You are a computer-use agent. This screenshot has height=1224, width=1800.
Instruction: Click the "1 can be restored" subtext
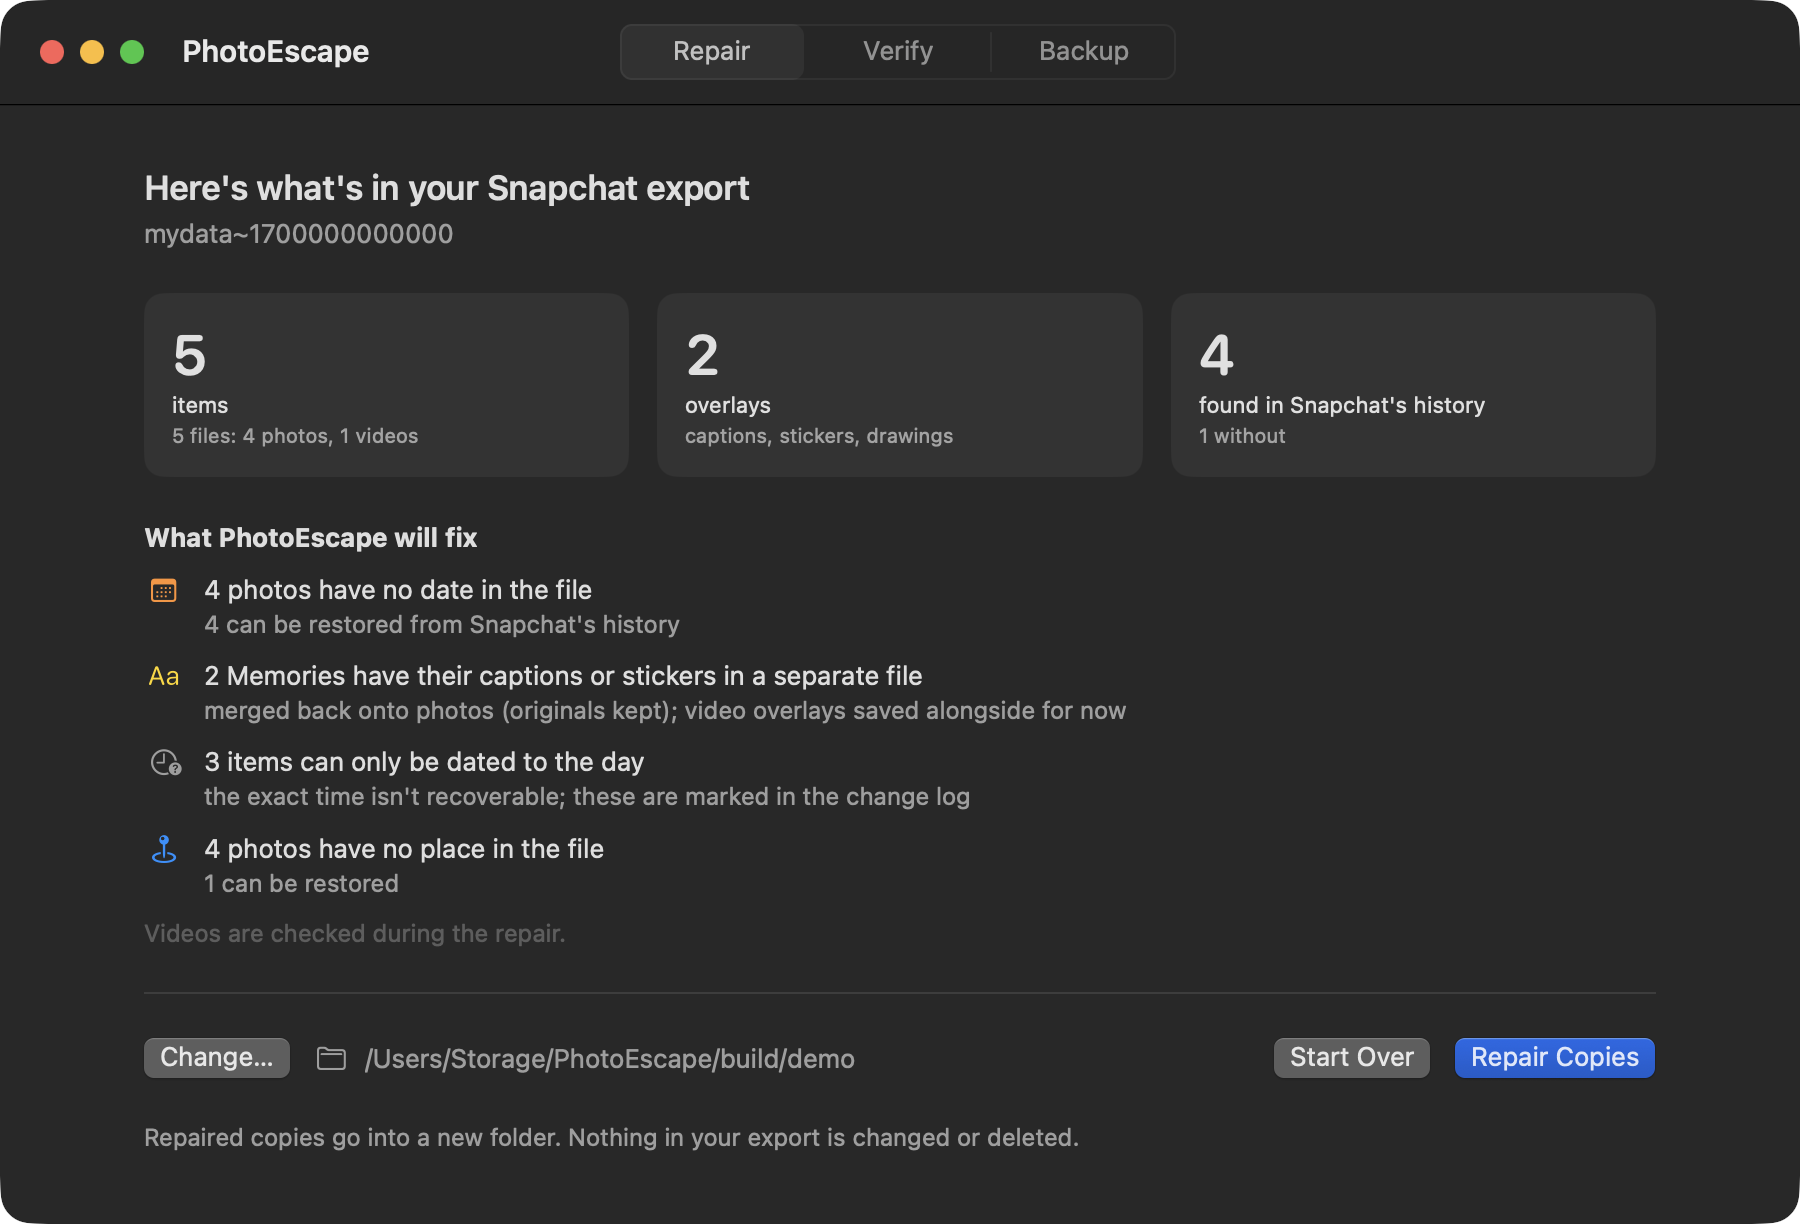click(301, 884)
